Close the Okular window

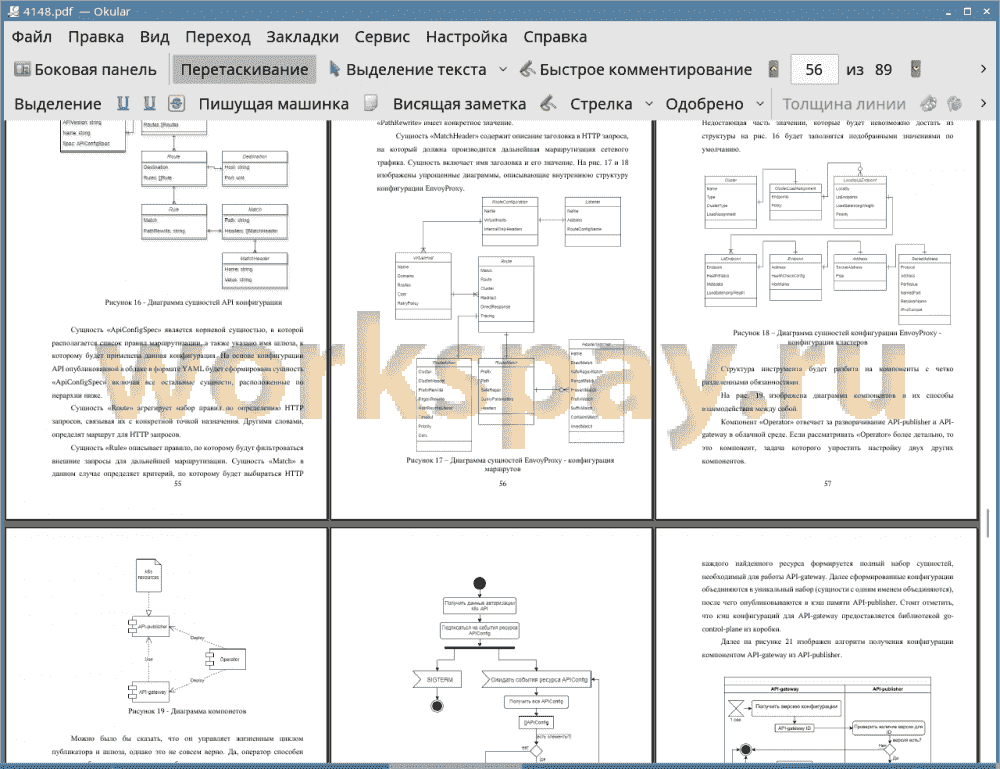pos(986,11)
